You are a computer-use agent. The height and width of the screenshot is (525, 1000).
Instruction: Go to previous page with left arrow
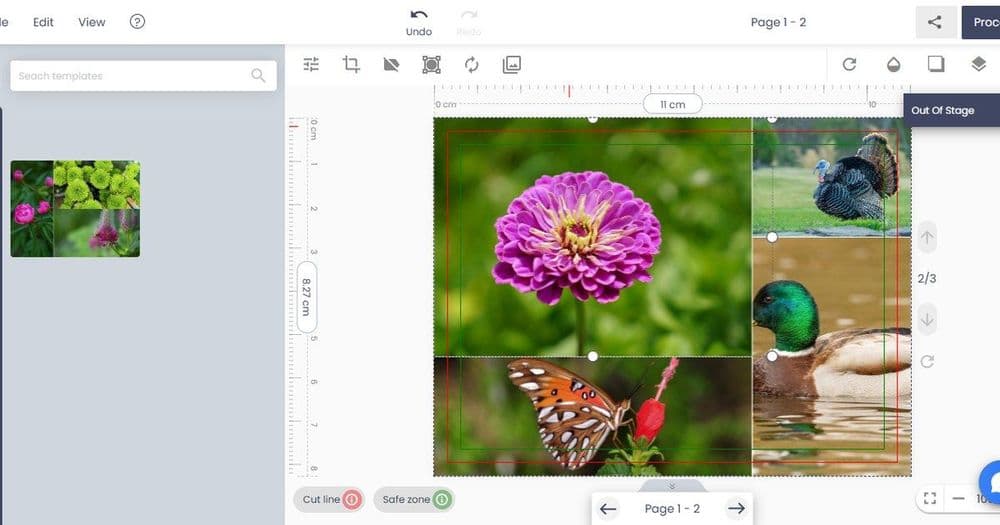pos(608,508)
